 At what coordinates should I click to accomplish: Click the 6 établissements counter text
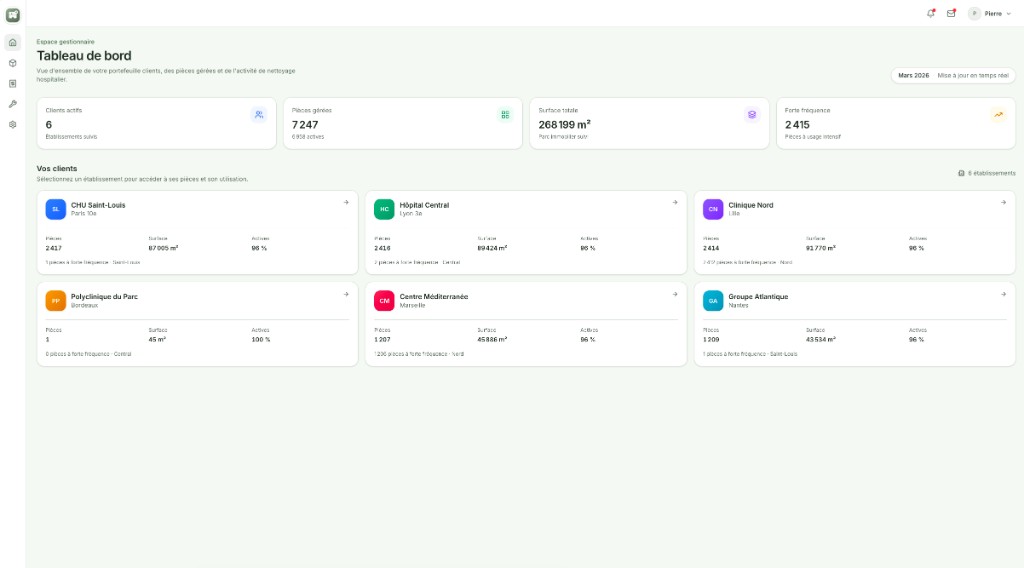pyautogui.click(x=991, y=173)
